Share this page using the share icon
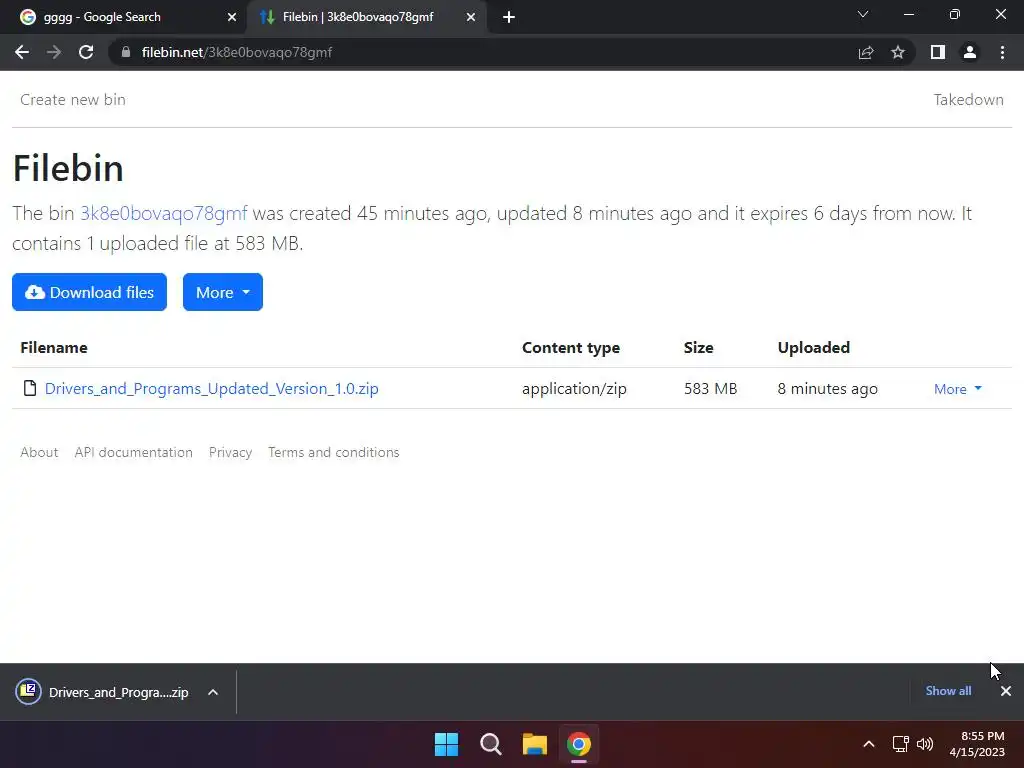The width and height of the screenshot is (1024, 768). click(866, 52)
